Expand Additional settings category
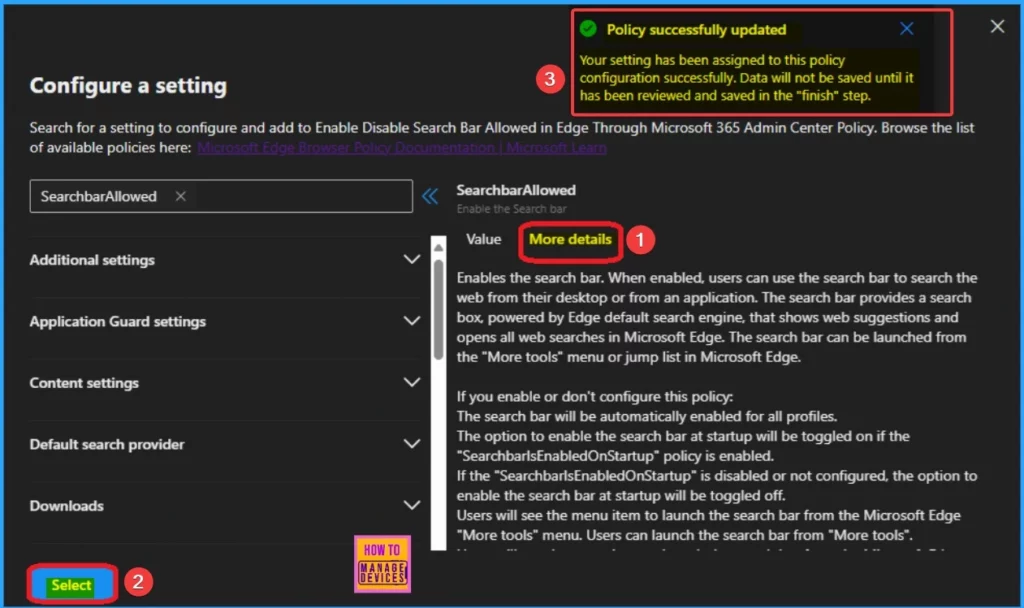The width and height of the screenshot is (1024, 608). (411, 259)
